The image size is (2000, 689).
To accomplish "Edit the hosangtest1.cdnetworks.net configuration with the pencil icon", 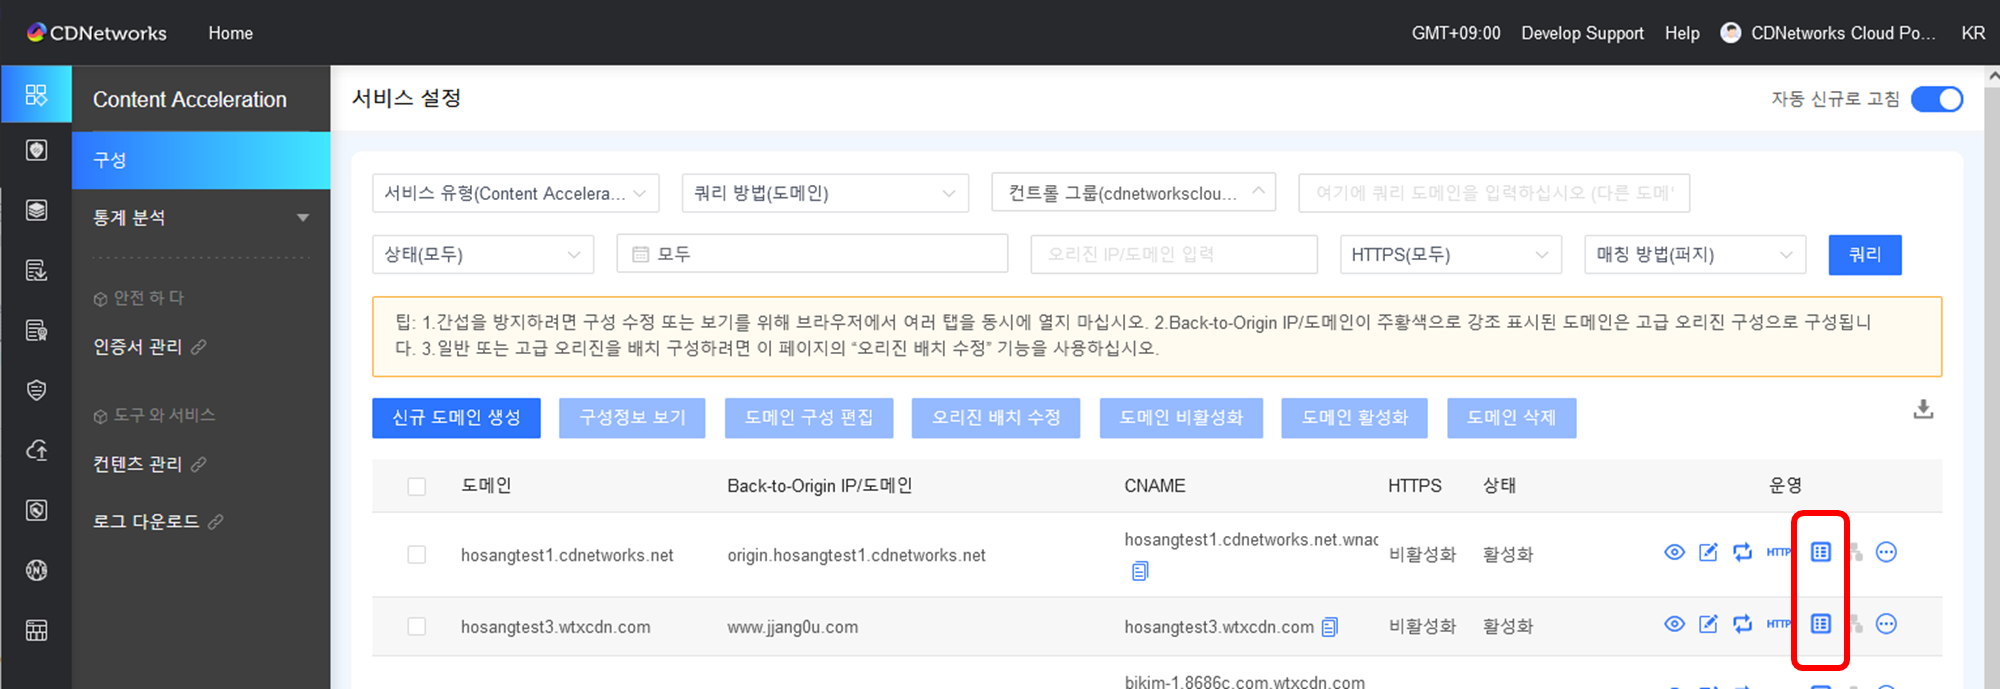I will click(1708, 552).
